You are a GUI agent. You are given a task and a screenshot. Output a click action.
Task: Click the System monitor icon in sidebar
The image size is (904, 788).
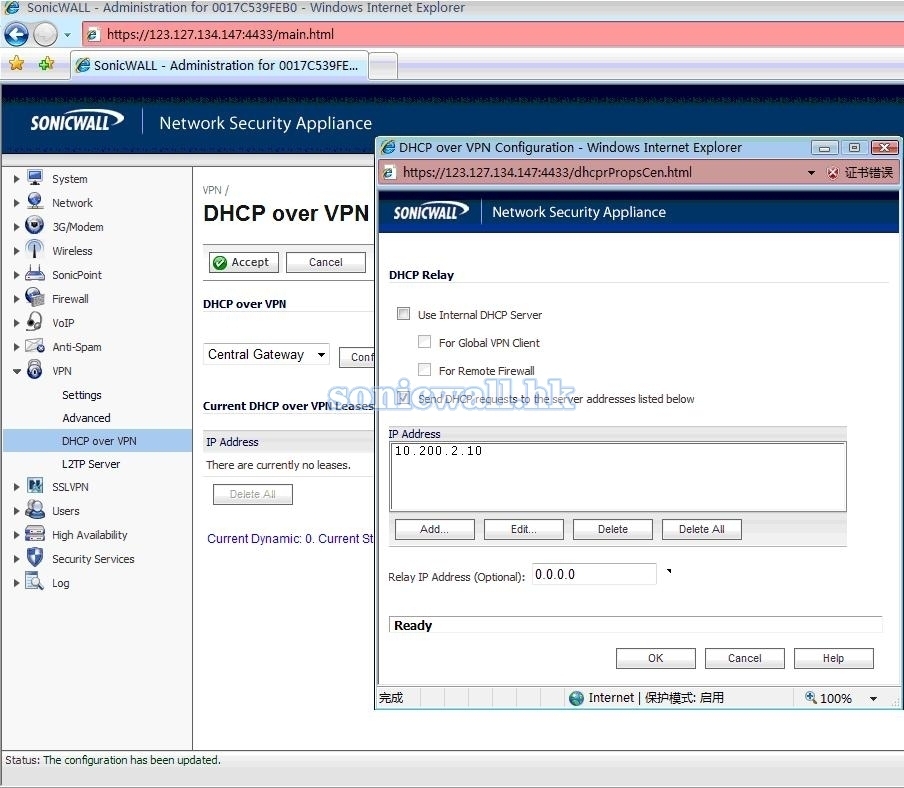[35, 178]
